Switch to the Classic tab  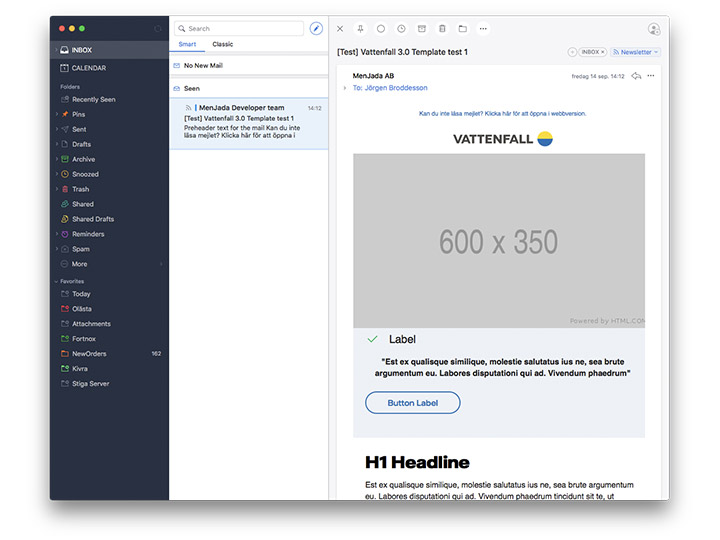coord(223,44)
